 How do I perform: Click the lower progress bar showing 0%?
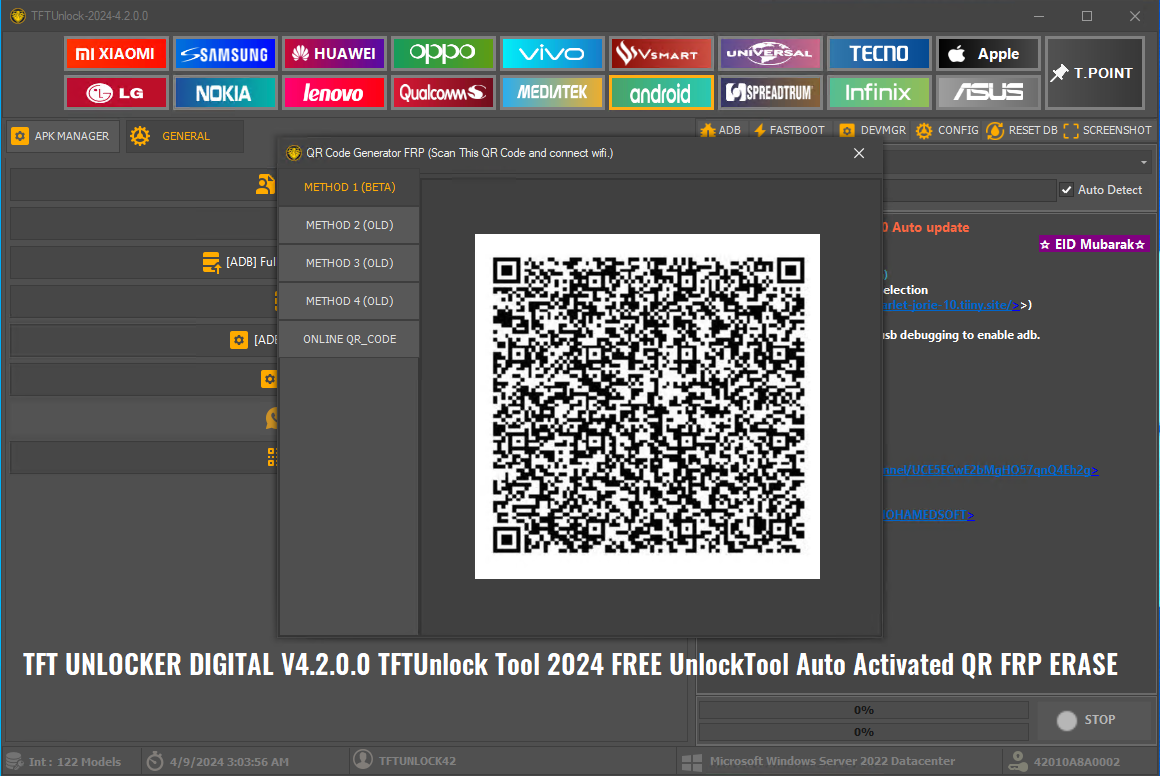pos(863,732)
